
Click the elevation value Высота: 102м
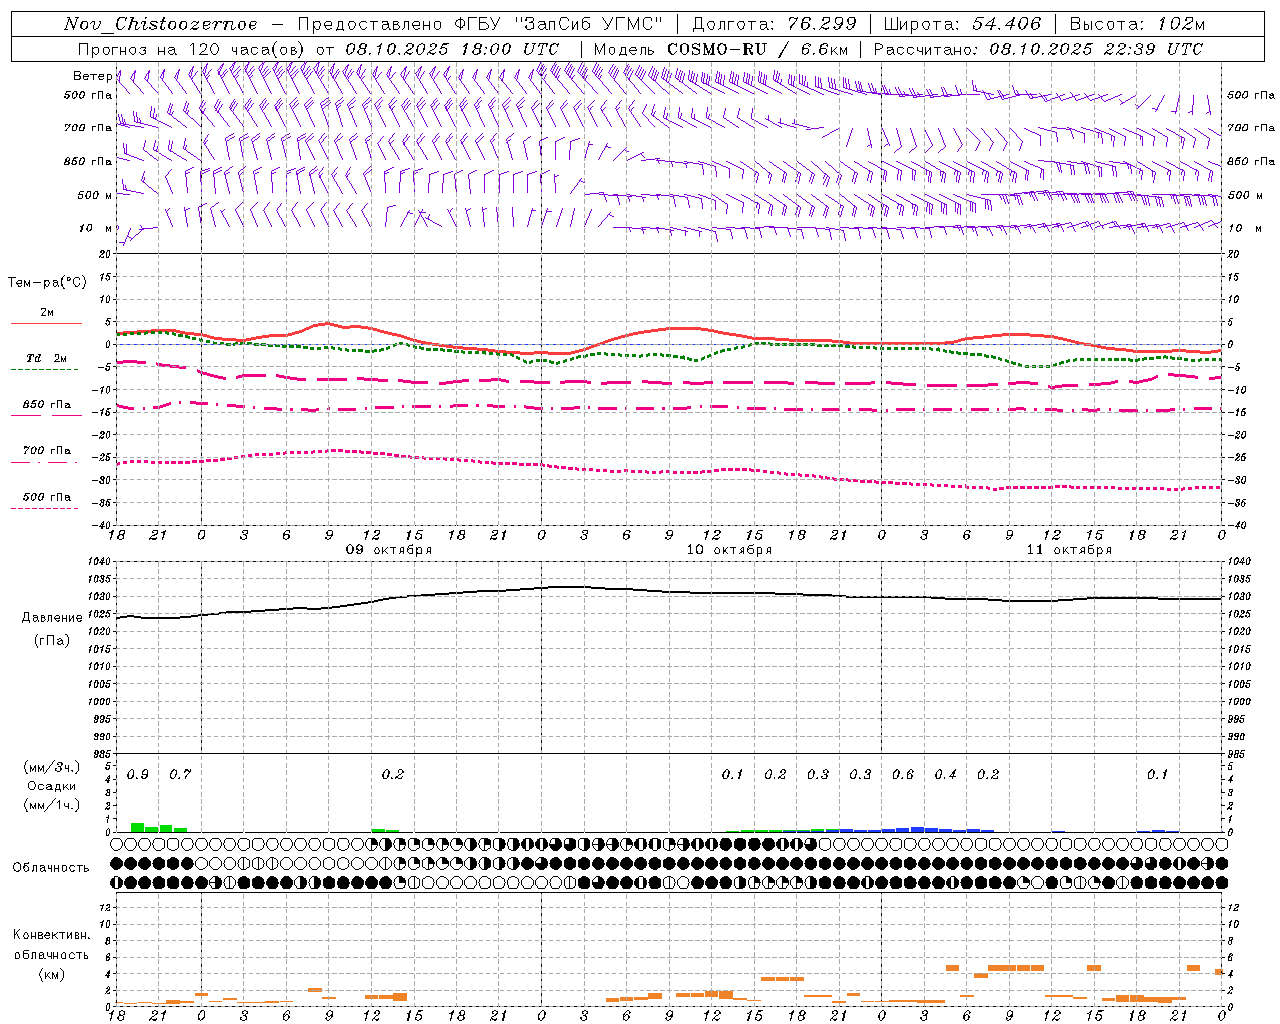coord(1137,24)
